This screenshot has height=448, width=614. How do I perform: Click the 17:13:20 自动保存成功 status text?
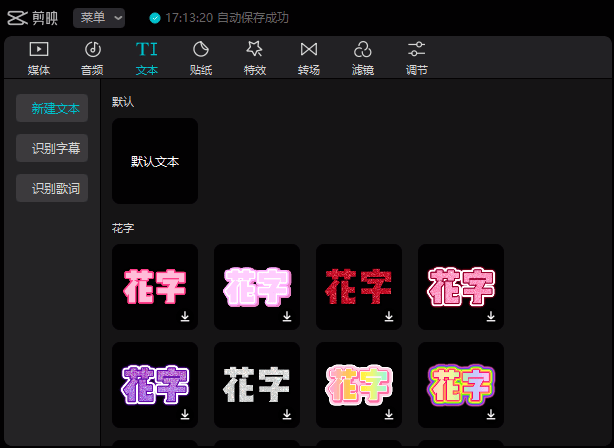click(227, 18)
